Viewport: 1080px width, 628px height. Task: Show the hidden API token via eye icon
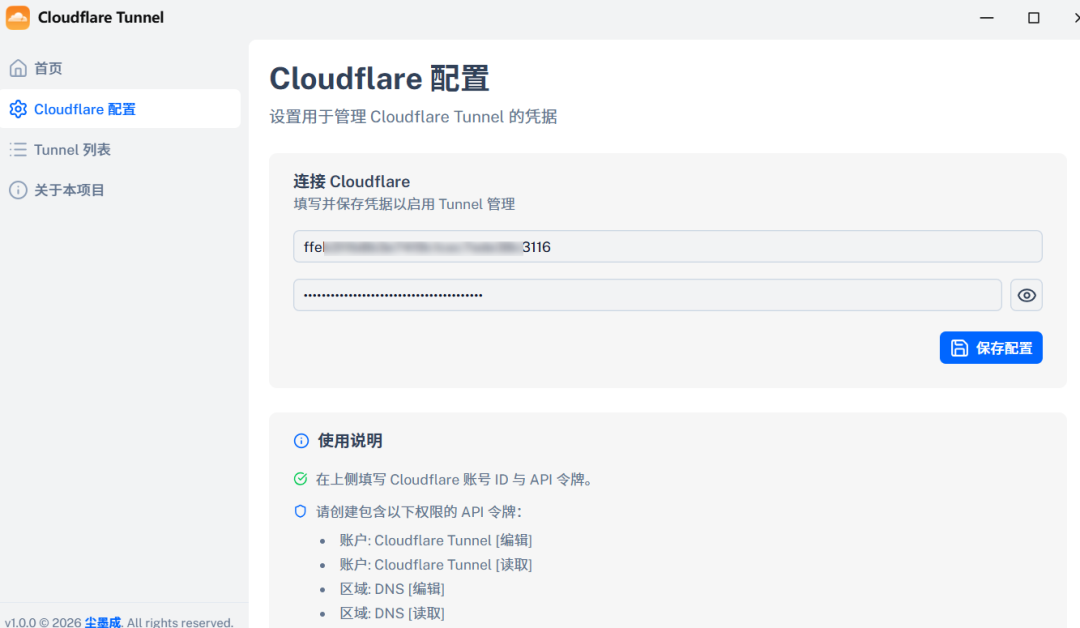pos(1026,295)
